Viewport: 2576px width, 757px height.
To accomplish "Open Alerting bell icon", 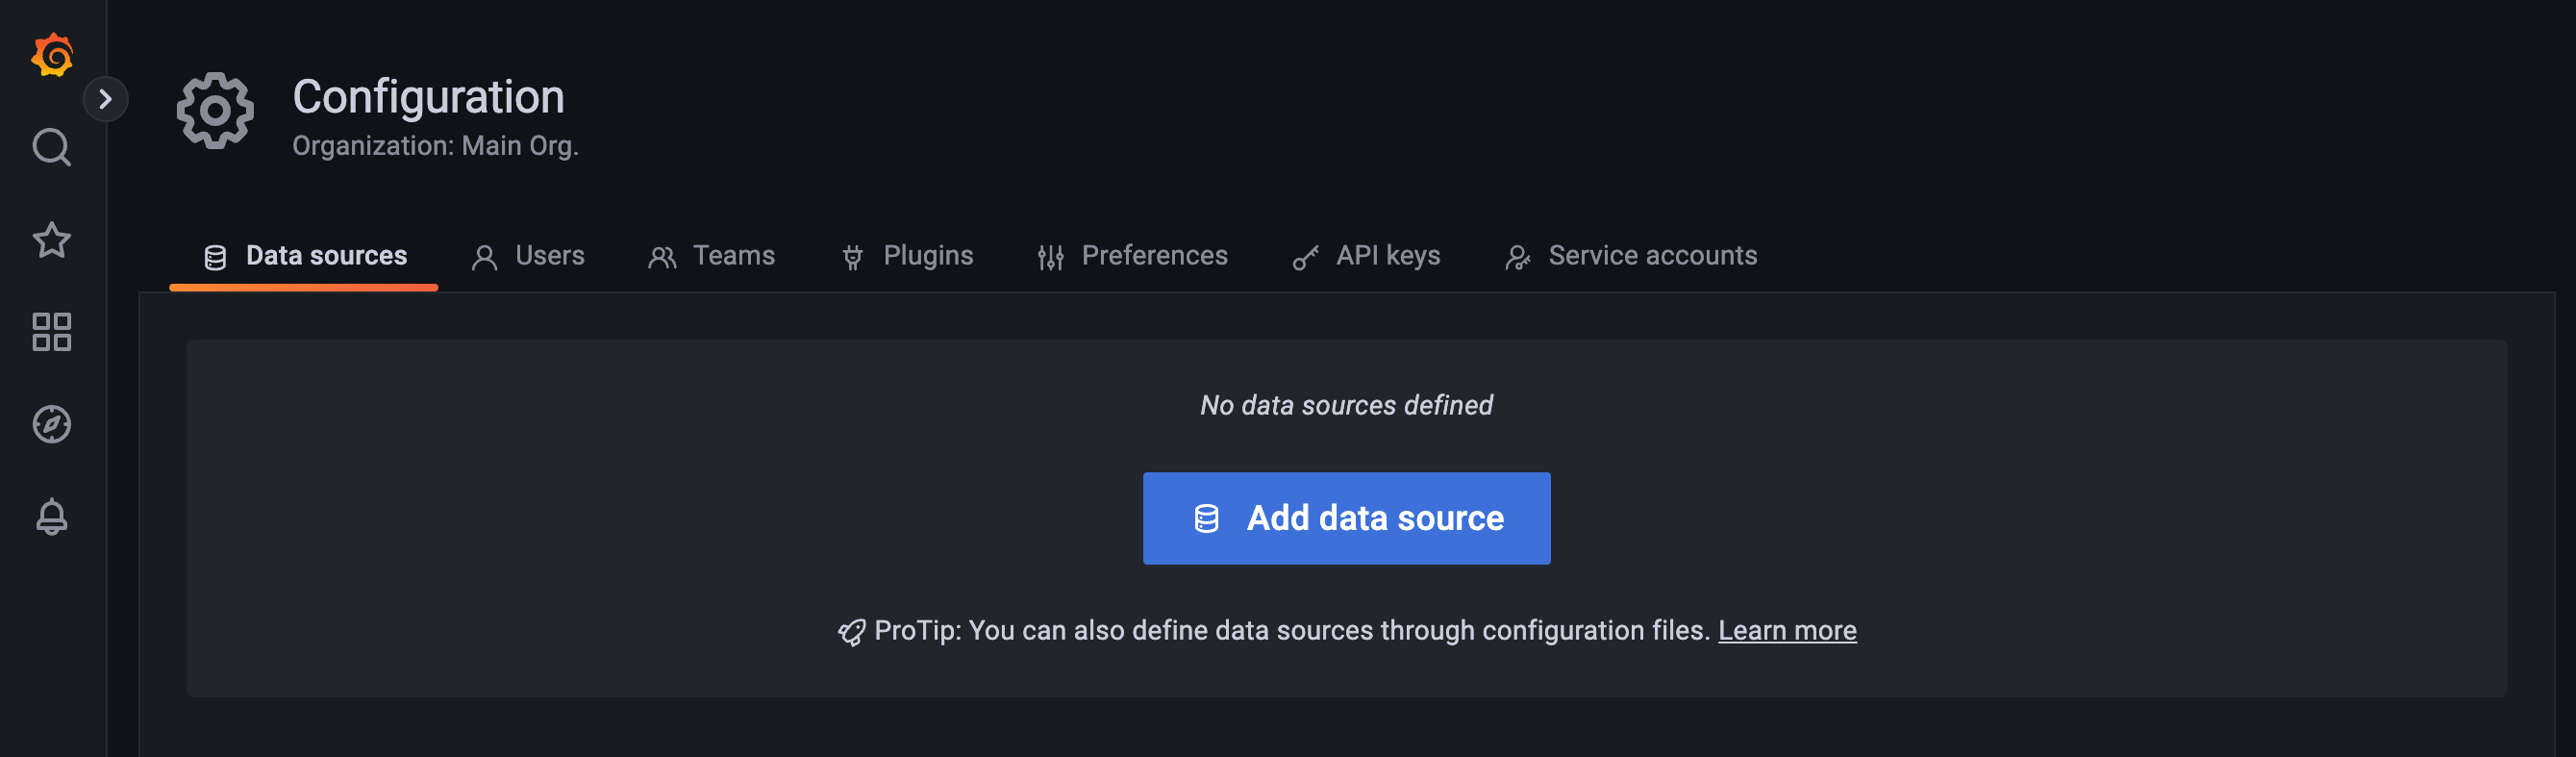I will pos(52,517).
